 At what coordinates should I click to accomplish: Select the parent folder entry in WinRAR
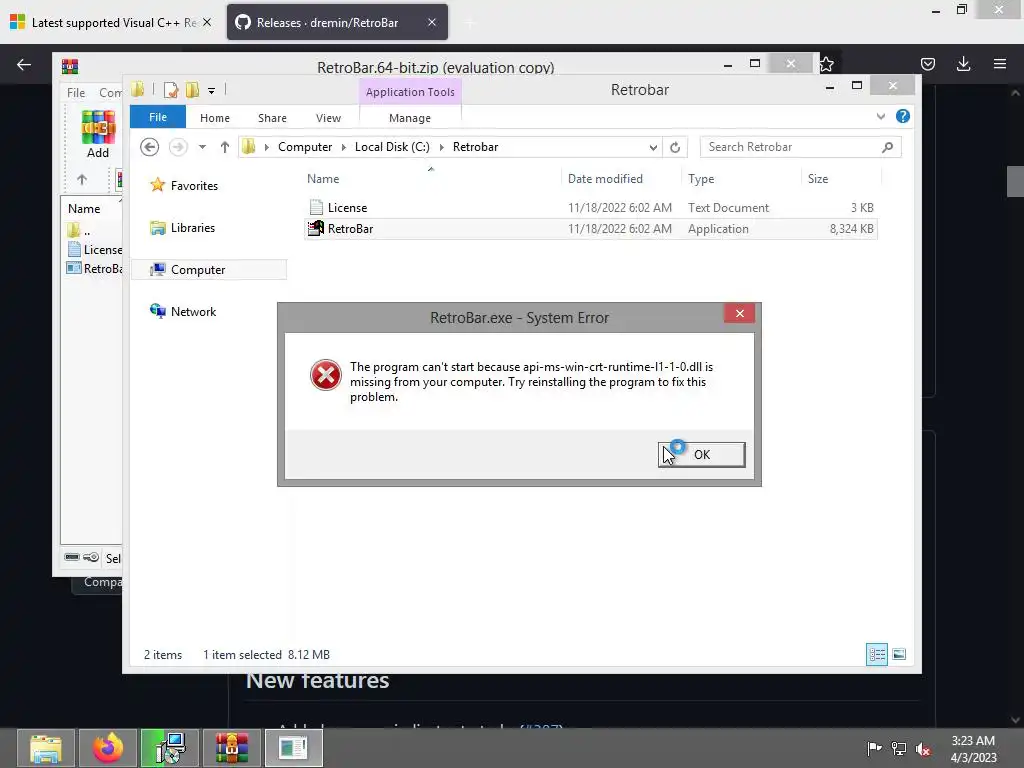(80, 231)
